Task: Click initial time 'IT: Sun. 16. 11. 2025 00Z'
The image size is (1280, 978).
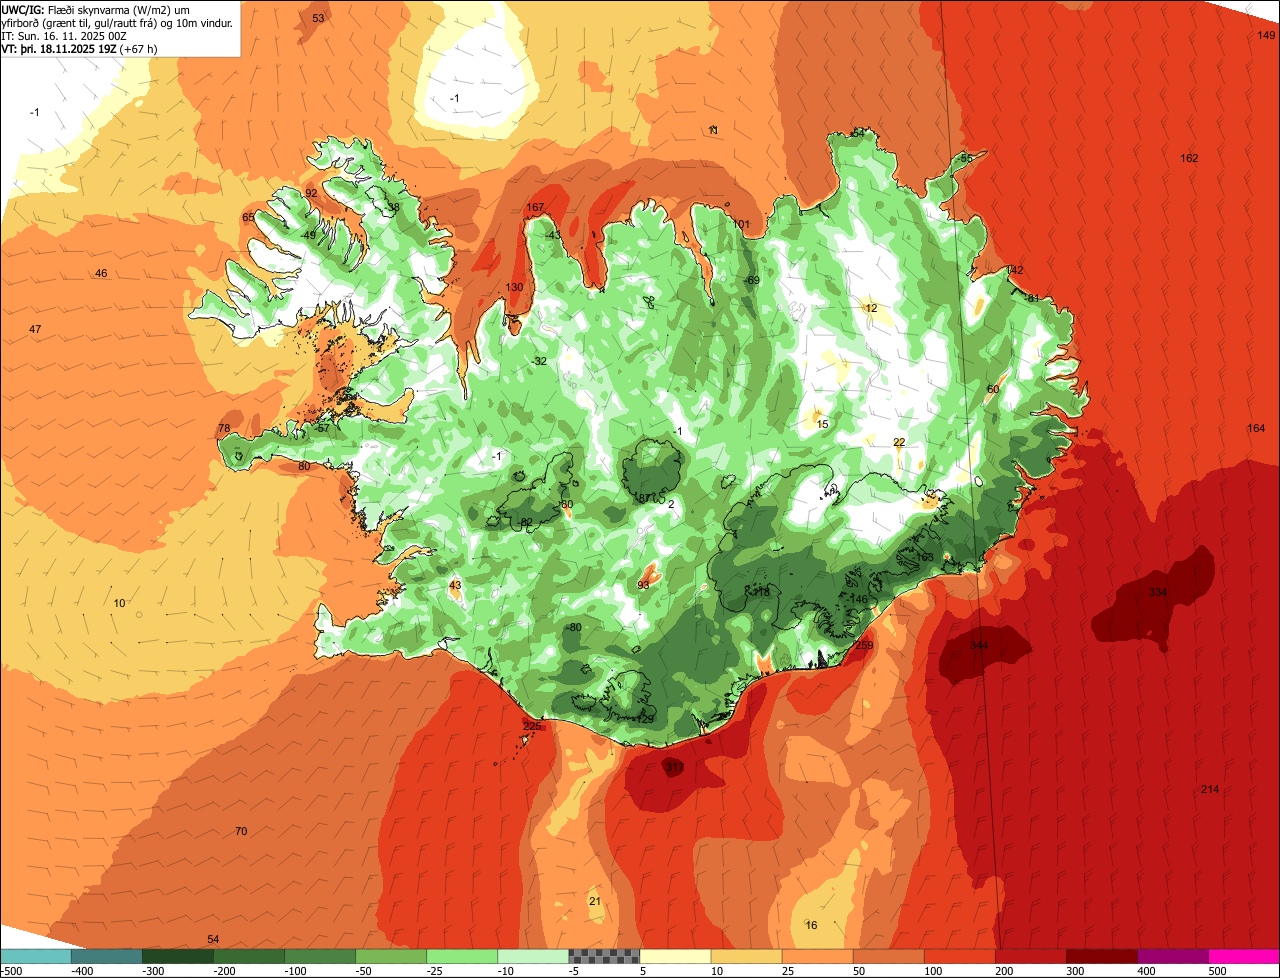Action: (62, 35)
